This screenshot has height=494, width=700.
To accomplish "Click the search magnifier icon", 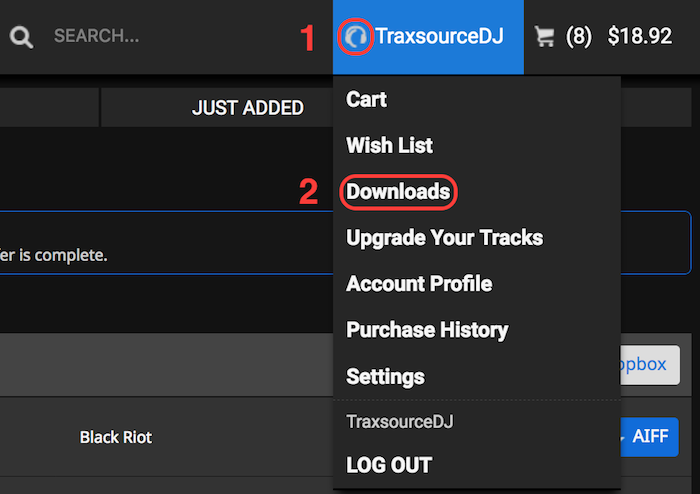I will pyautogui.click(x=22, y=37).
